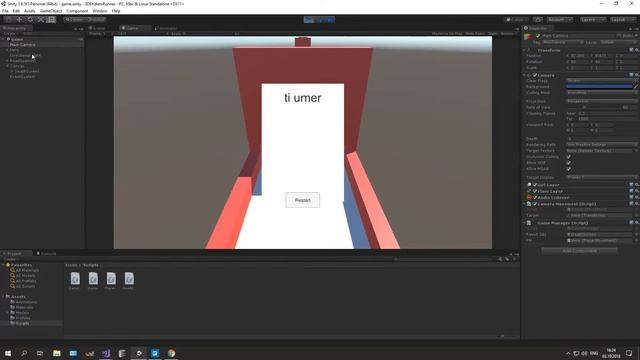Open Projection dropdown
The width and height of the screenshot is (640, 360).
point(602,101)
